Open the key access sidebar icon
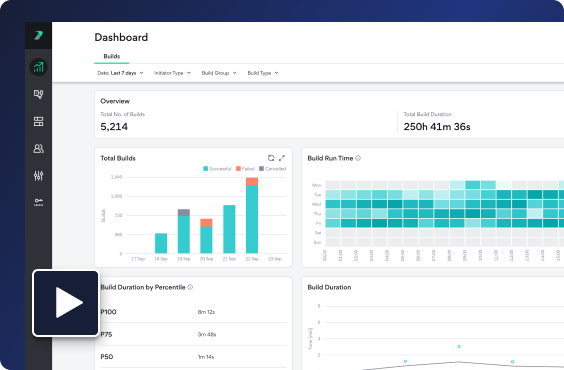Image resolution: width=564 pixels, height=370 pixels. coord(38,202)
